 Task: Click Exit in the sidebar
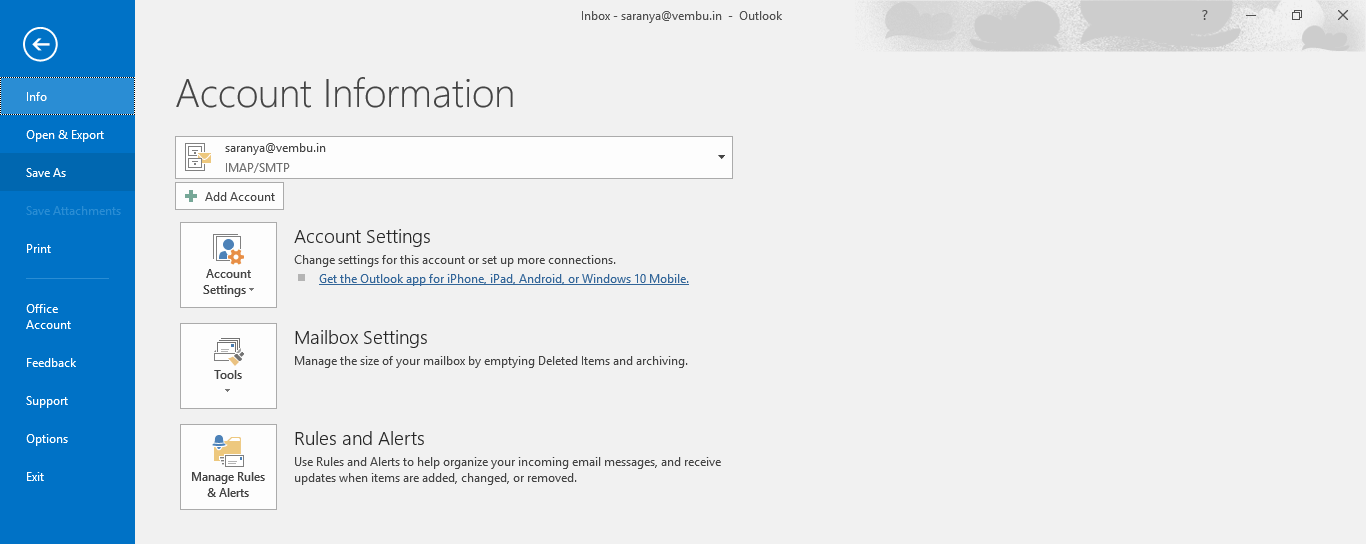coord(67,477)
